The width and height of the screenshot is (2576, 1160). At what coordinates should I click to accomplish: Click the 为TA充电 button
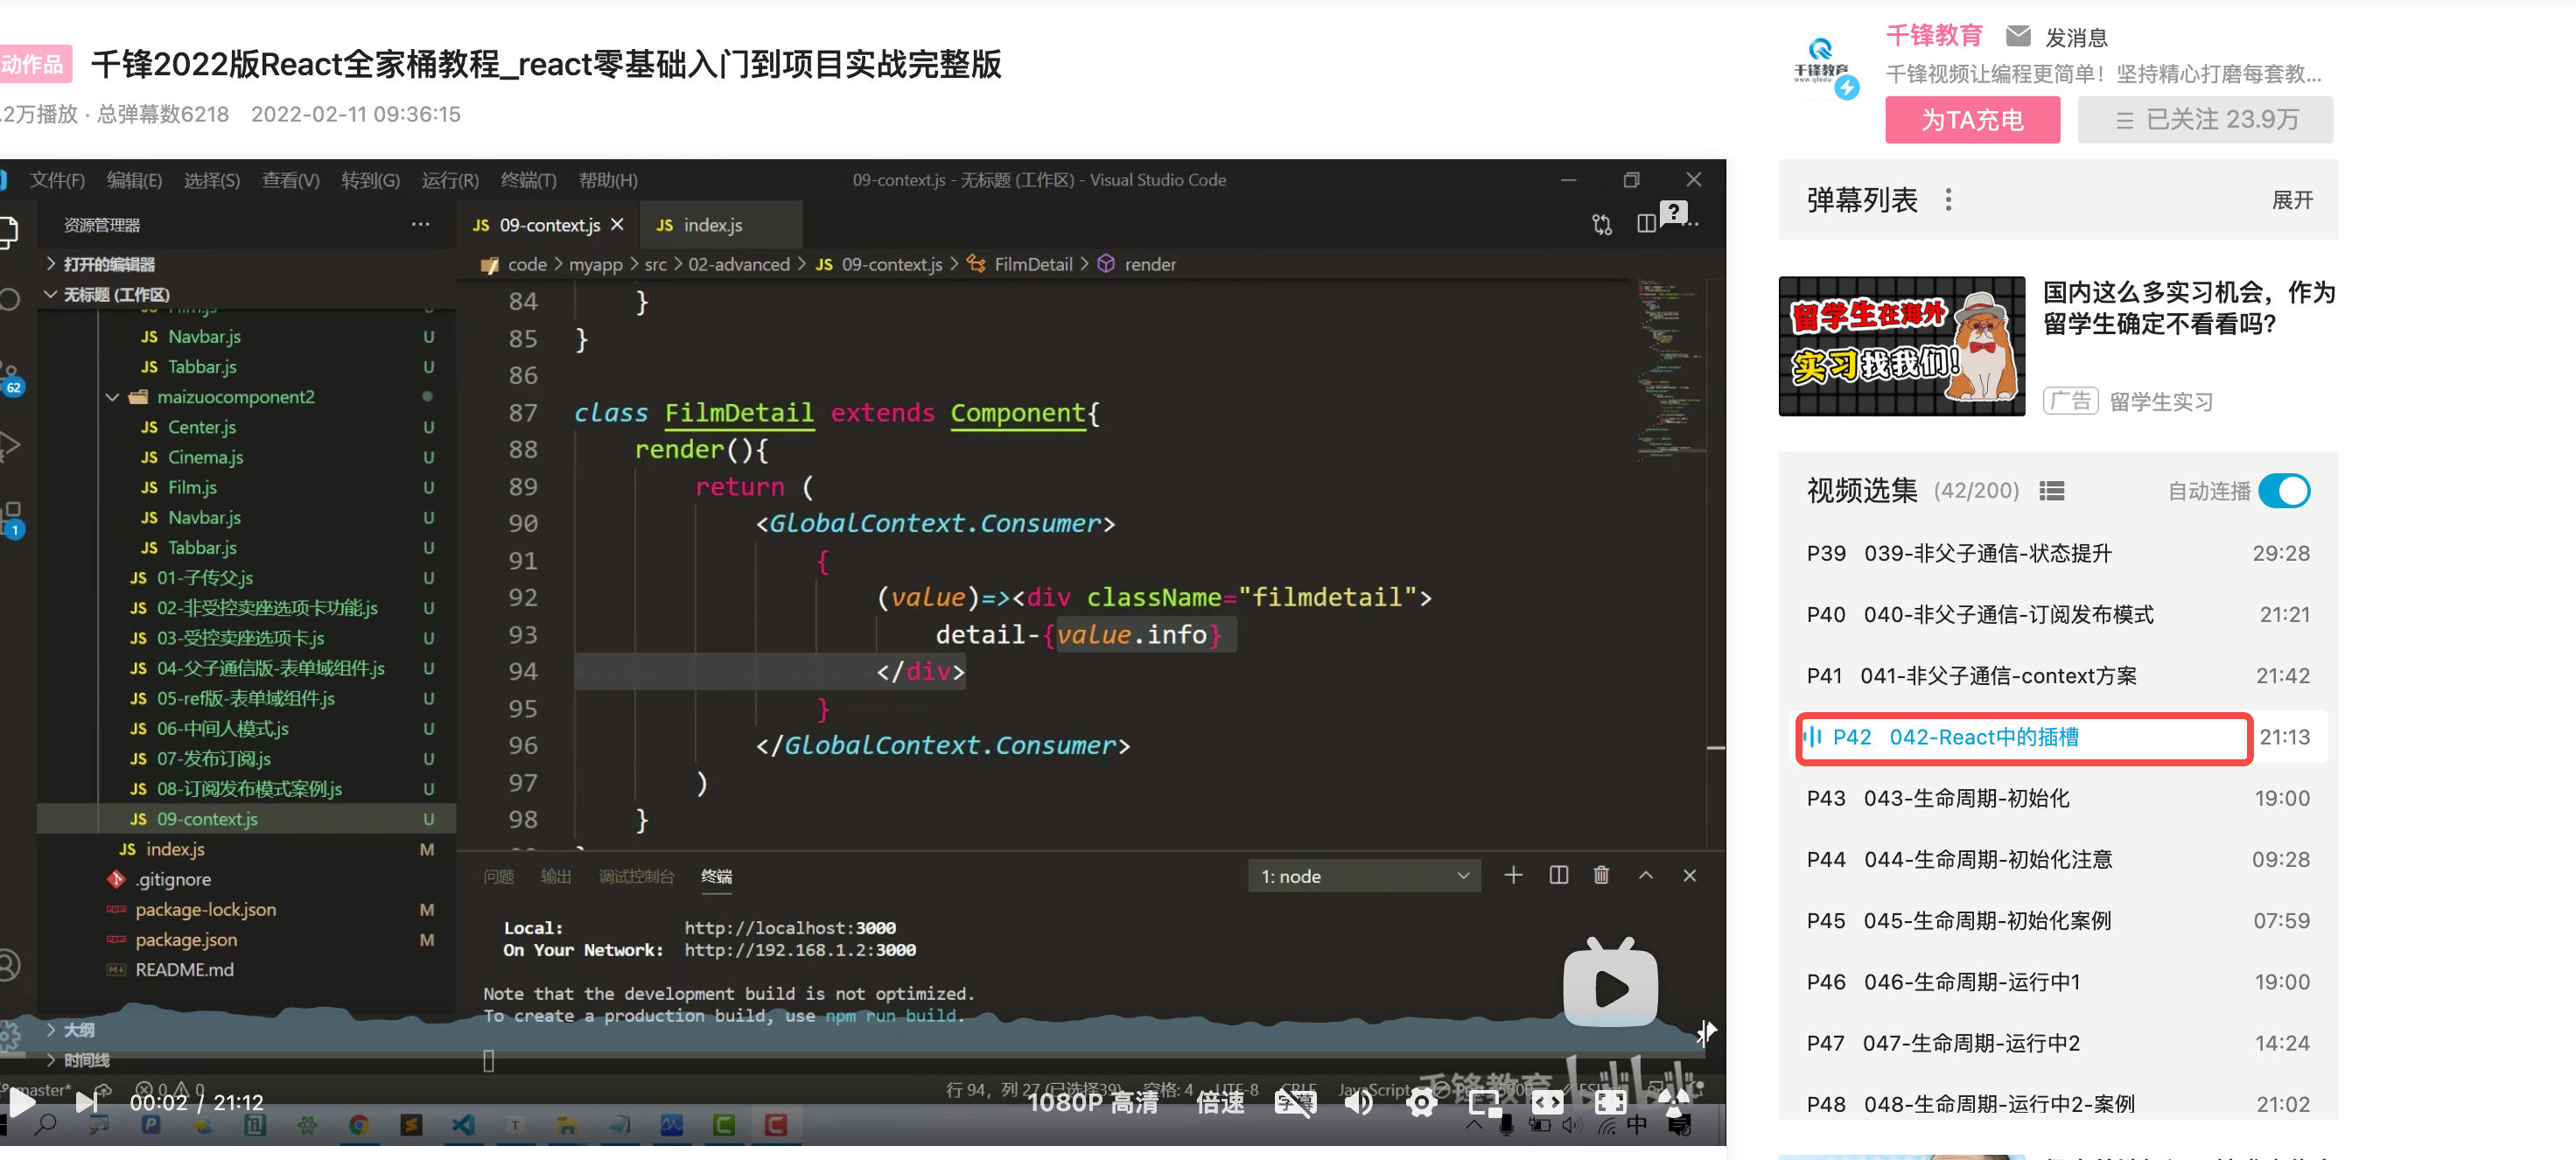pos(1972,120)
